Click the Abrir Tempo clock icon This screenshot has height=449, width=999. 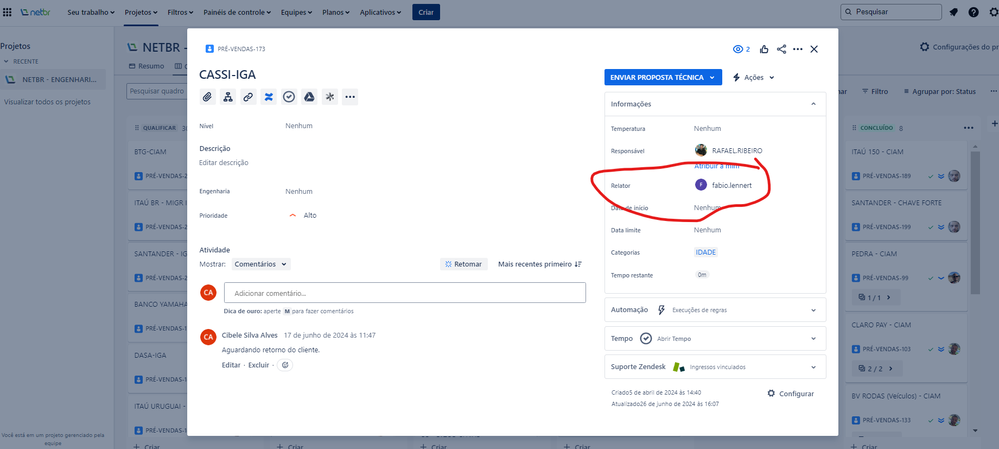point(645,338)
